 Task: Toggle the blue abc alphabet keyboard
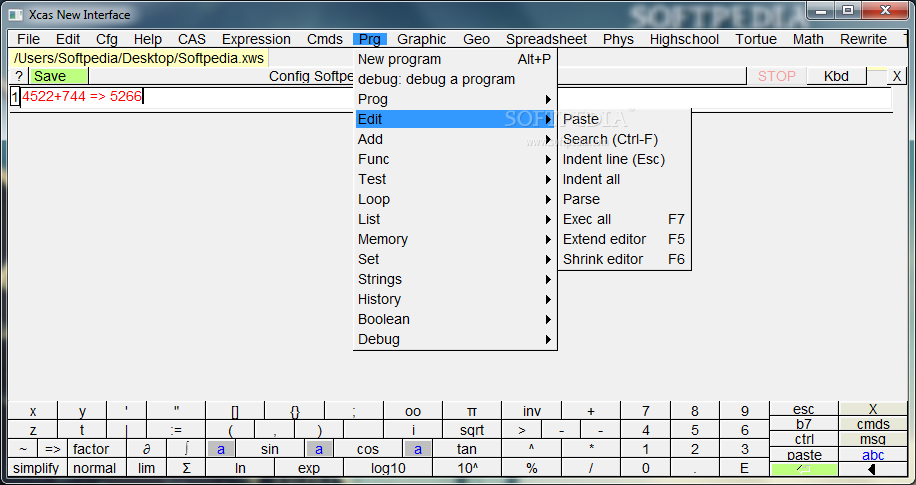[x=873, y=455]
